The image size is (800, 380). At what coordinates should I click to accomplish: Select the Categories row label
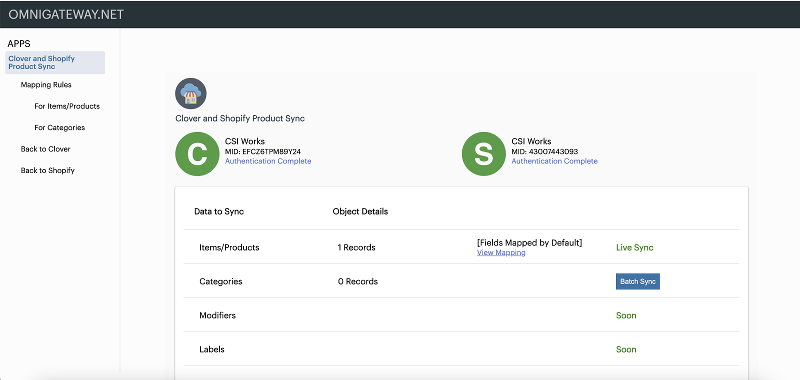click(x=220, y=282)
